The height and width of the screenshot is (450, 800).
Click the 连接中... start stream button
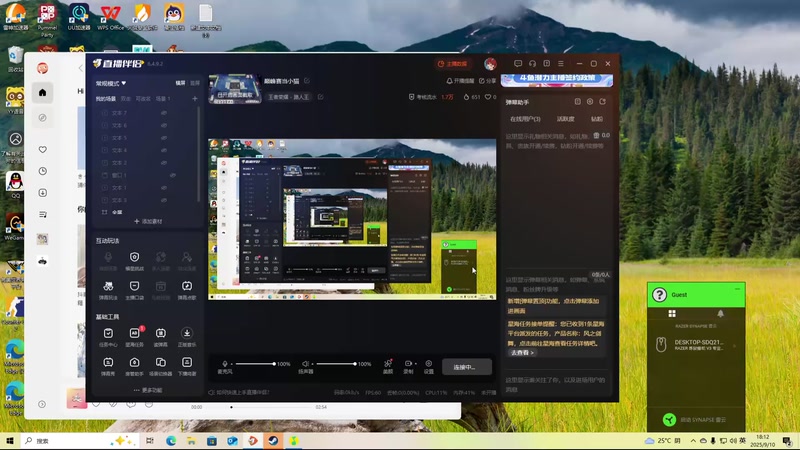click(466, 367)
